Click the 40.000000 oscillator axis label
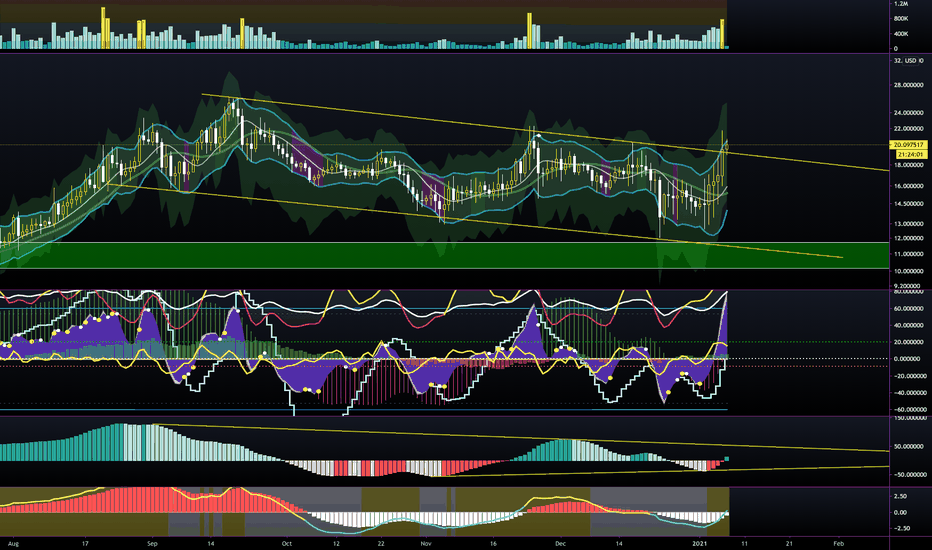The image size is (932, 550). coord(909,325)
